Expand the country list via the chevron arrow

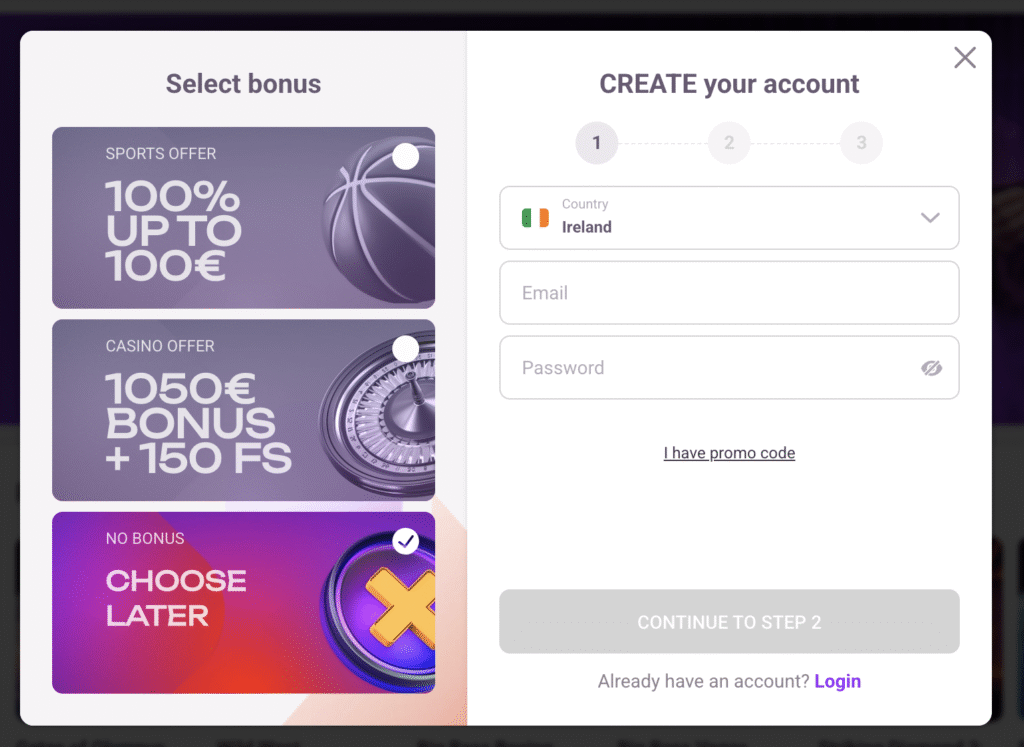point(930,218)
